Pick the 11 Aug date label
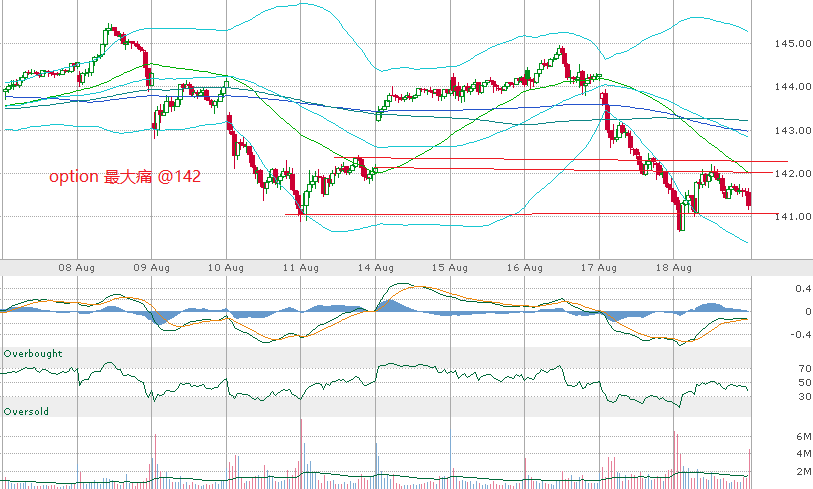 (x=301, y=268)
